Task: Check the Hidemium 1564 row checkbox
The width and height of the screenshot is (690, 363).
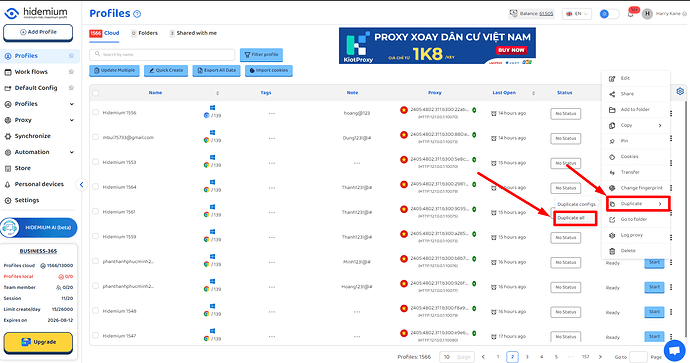Action: coord(95,187)
